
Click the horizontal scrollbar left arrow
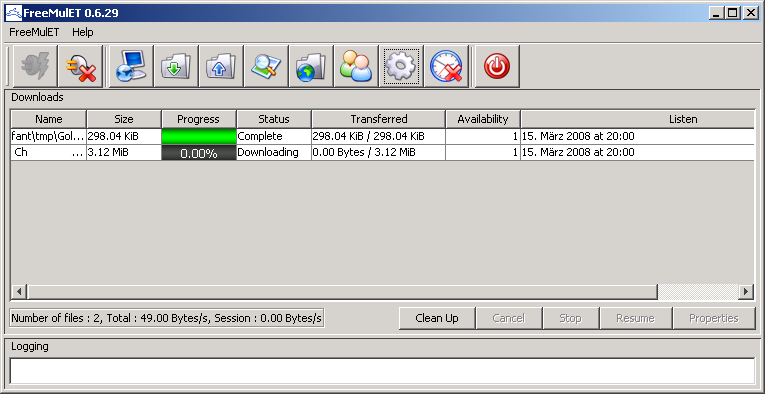tap(19, 292)
